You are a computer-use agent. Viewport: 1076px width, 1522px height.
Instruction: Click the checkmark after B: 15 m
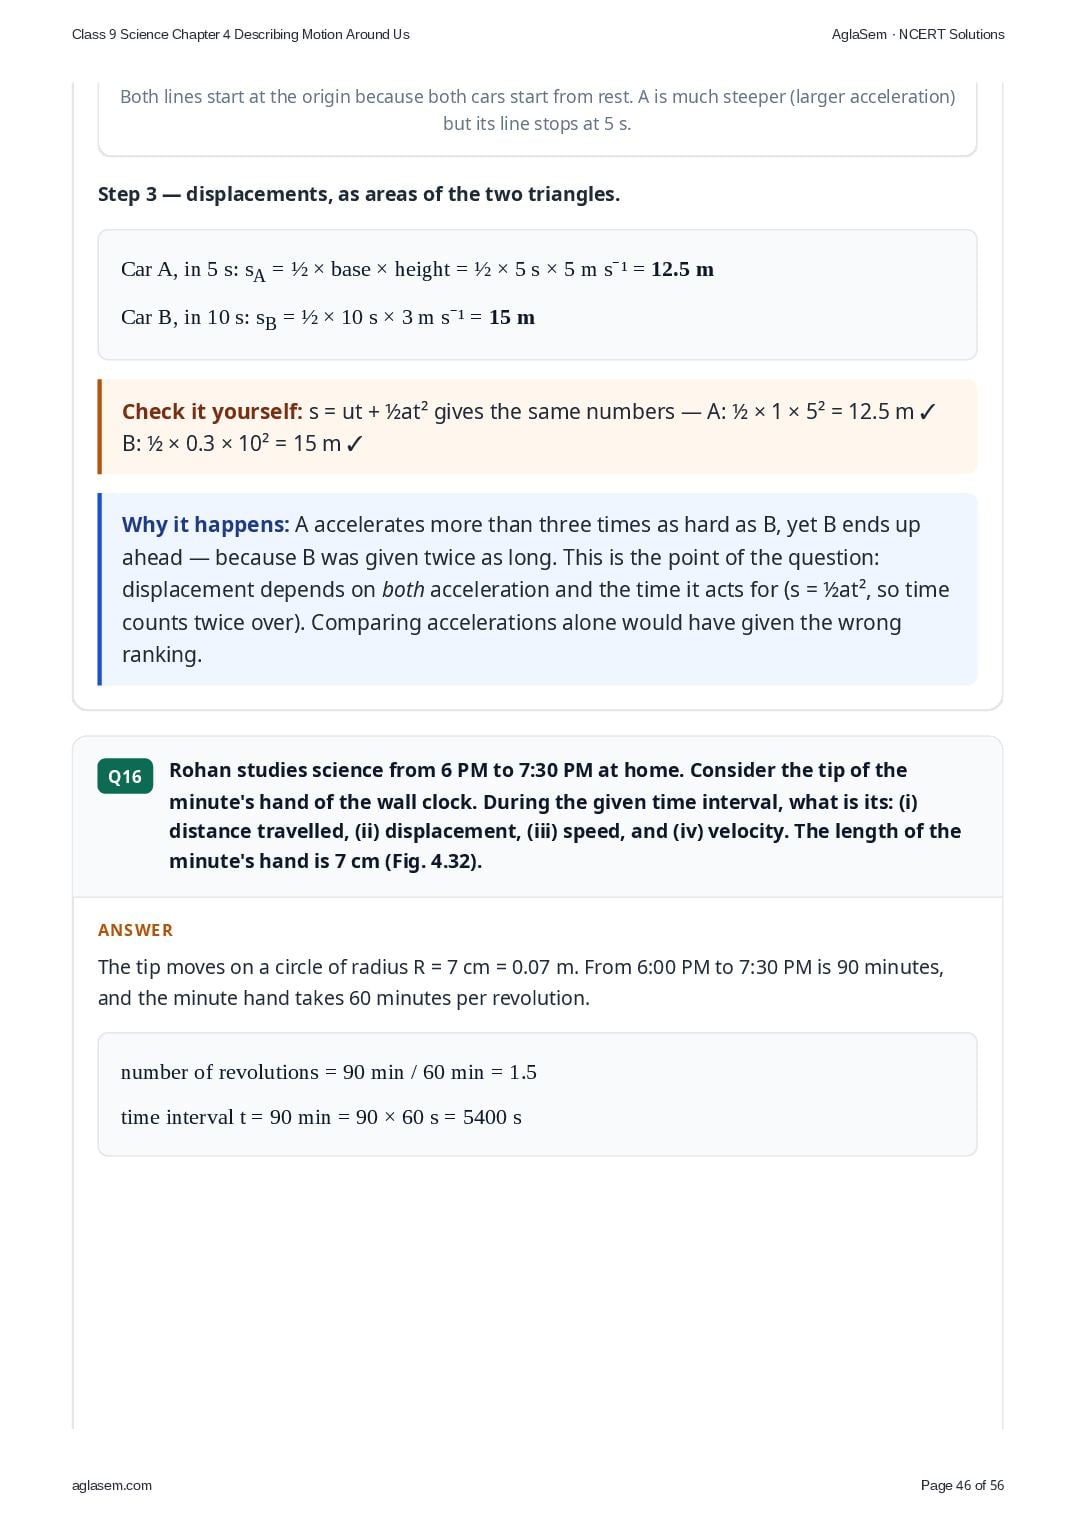pyautogui.click(x=354, y=444)
